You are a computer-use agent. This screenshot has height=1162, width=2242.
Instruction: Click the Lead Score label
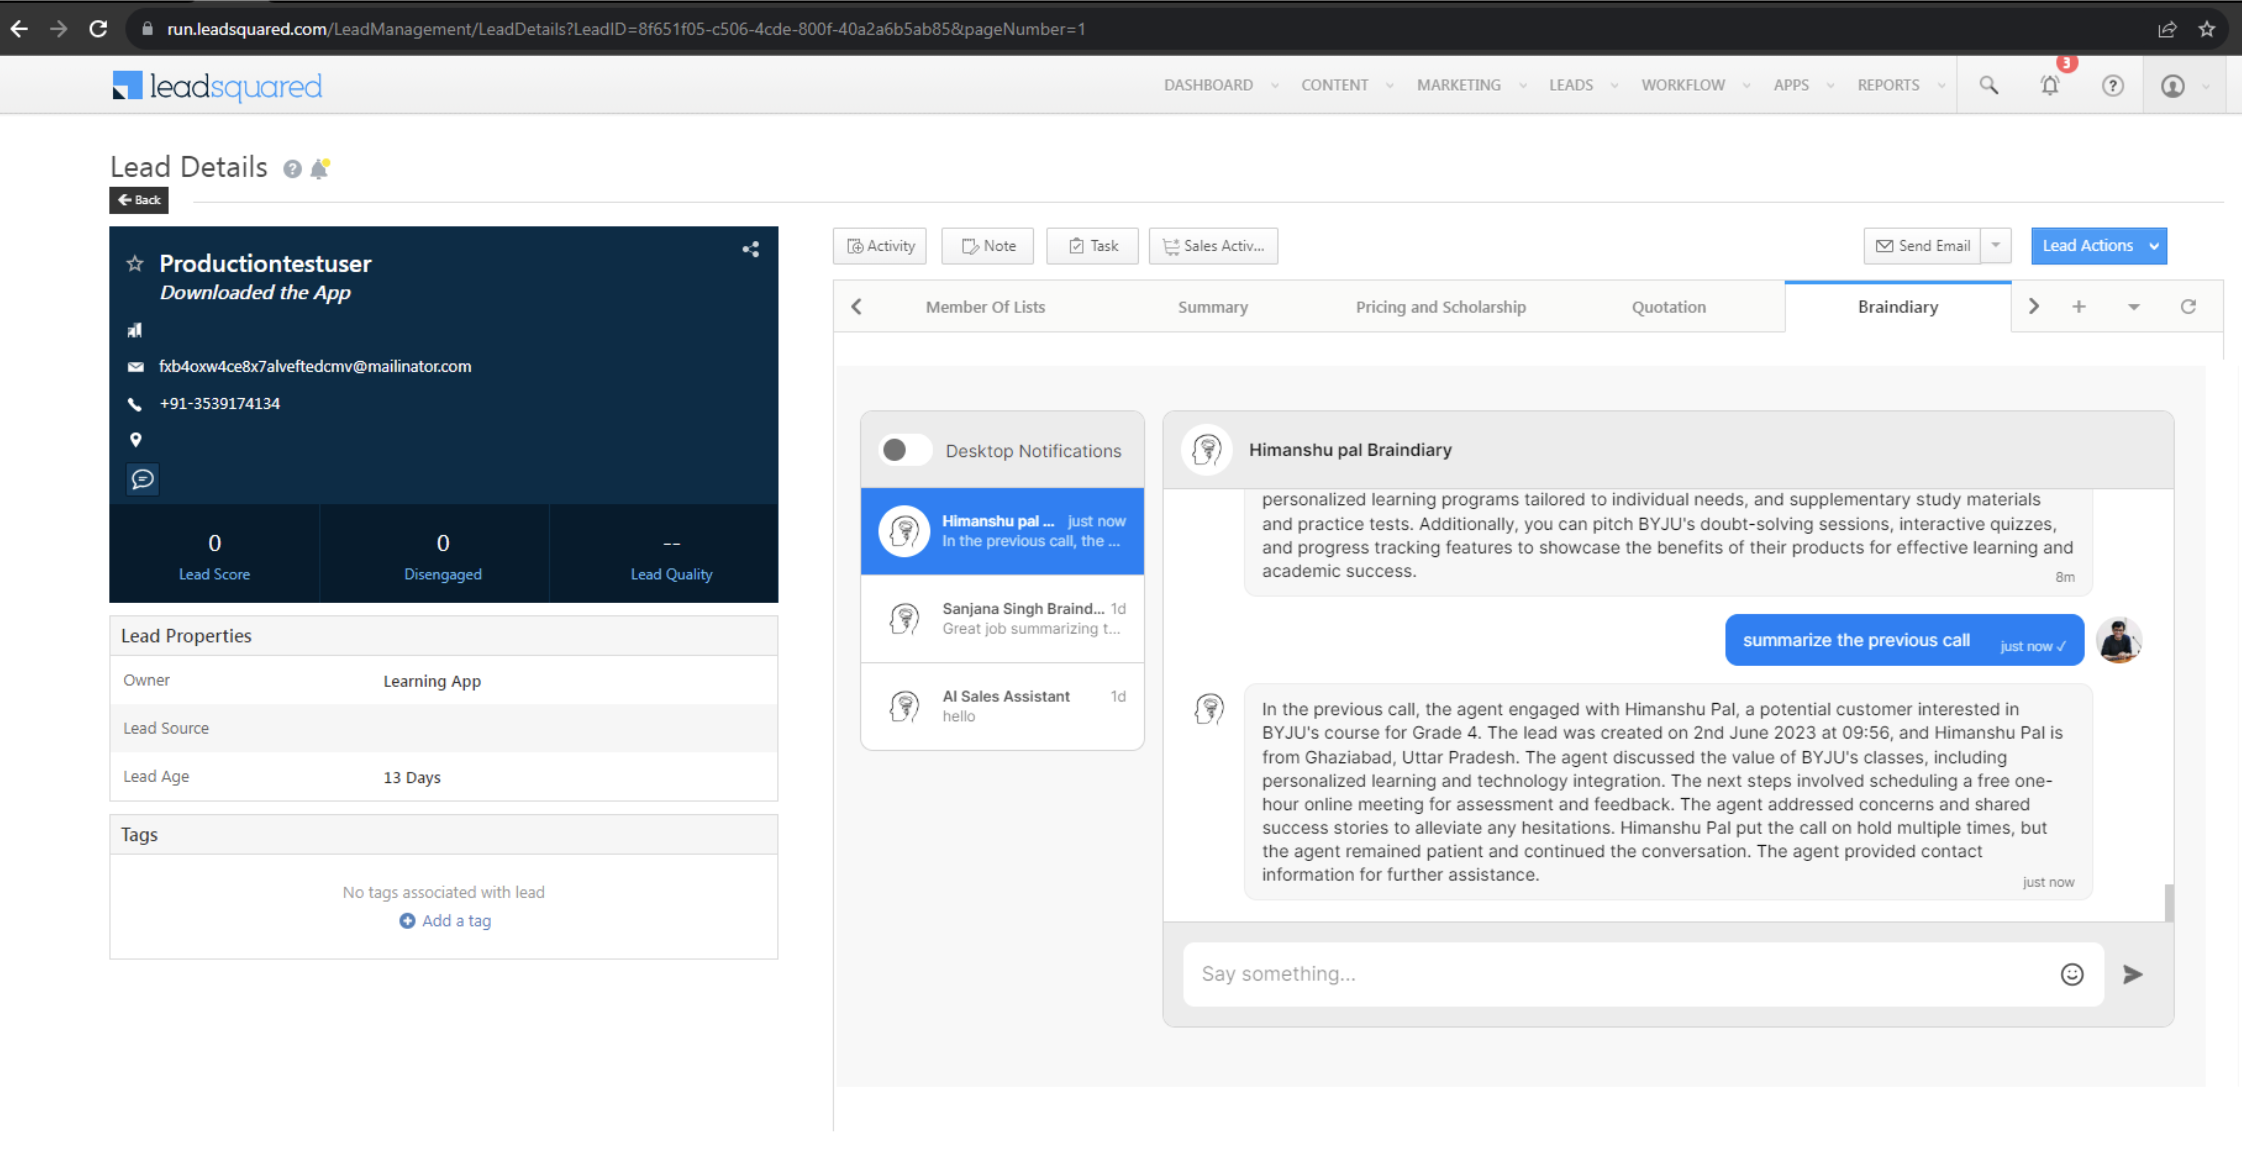[x=214, y=574]
